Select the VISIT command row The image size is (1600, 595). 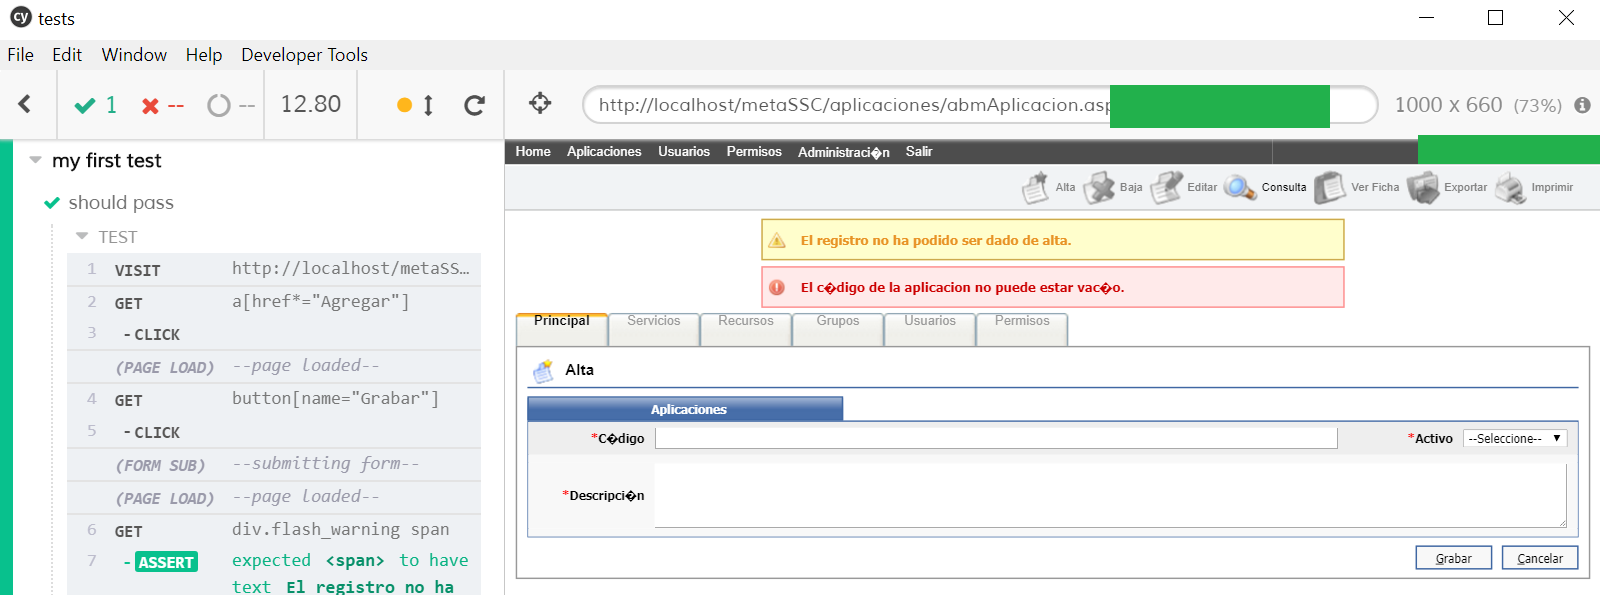point(274,269)
